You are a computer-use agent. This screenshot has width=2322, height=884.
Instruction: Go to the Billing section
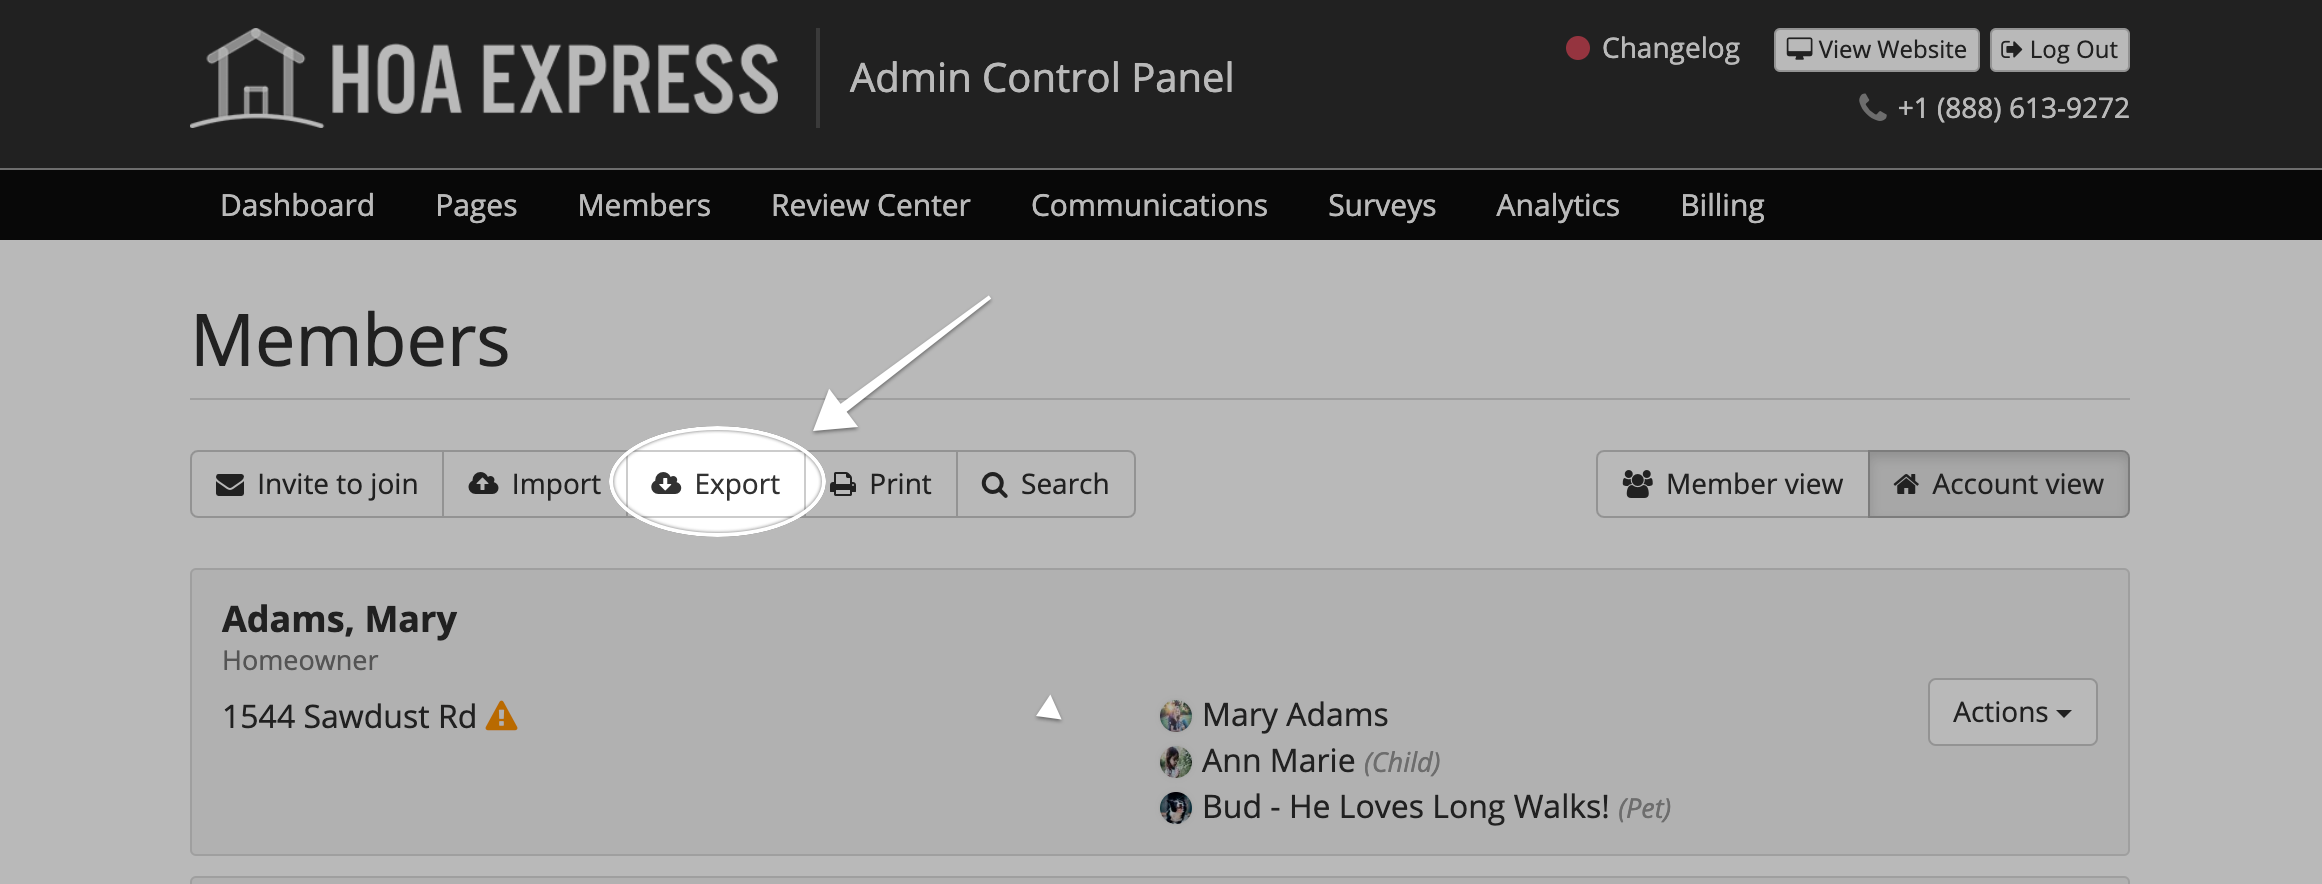[x=1722, y=205]
